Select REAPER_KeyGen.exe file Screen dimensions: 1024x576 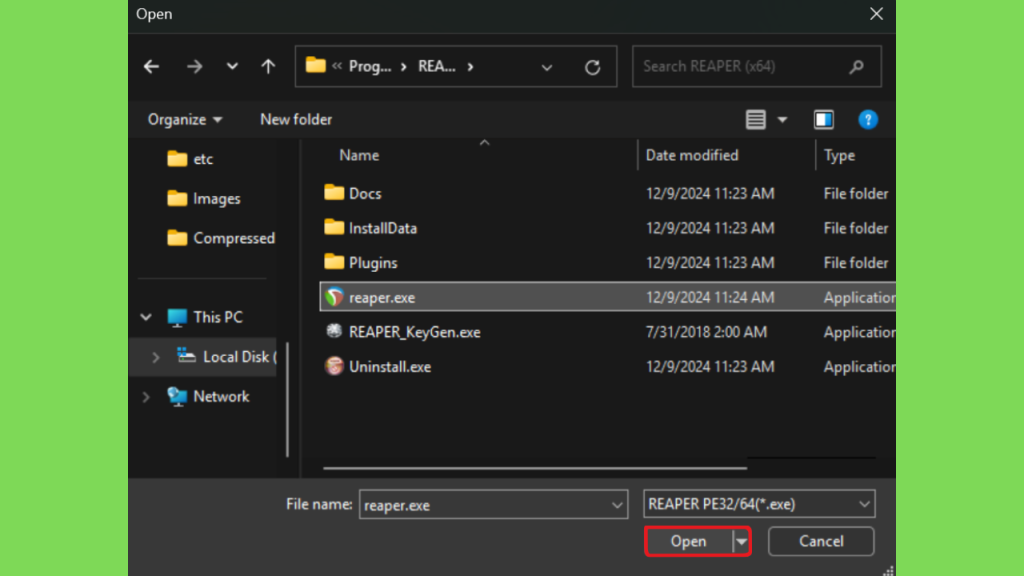pyautogui.click(x=415, y=332)
